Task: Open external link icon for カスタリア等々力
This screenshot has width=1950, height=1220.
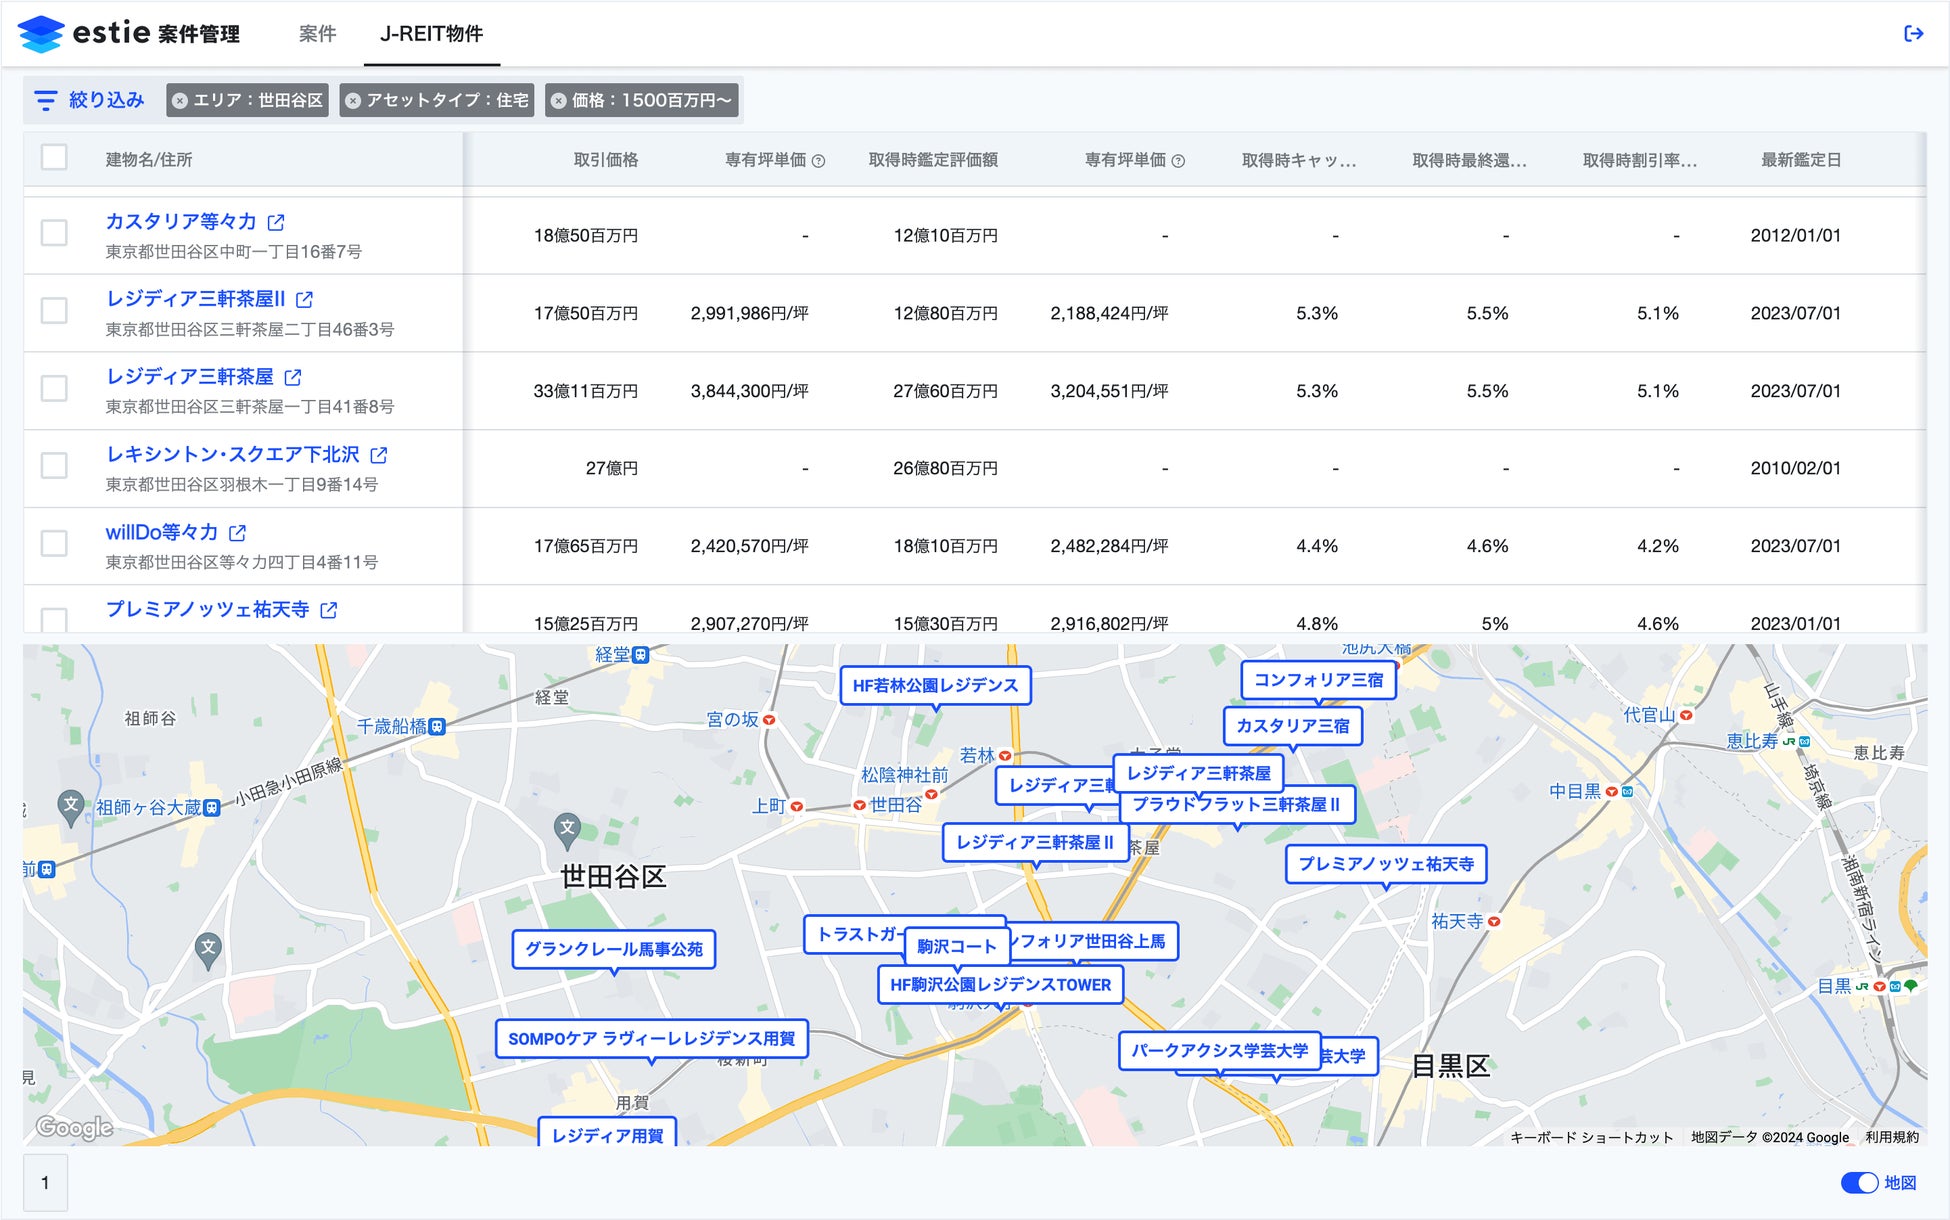Action: pyautogui.click(x=277, y=222)
